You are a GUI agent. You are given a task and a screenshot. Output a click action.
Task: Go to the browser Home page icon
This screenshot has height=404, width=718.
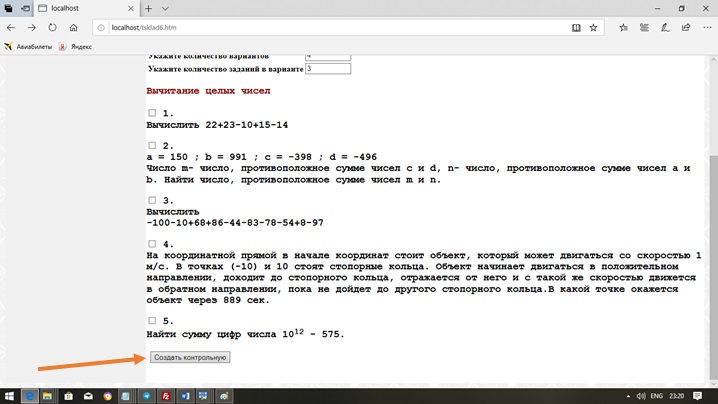pyautogui.click(x=73, y=28)
